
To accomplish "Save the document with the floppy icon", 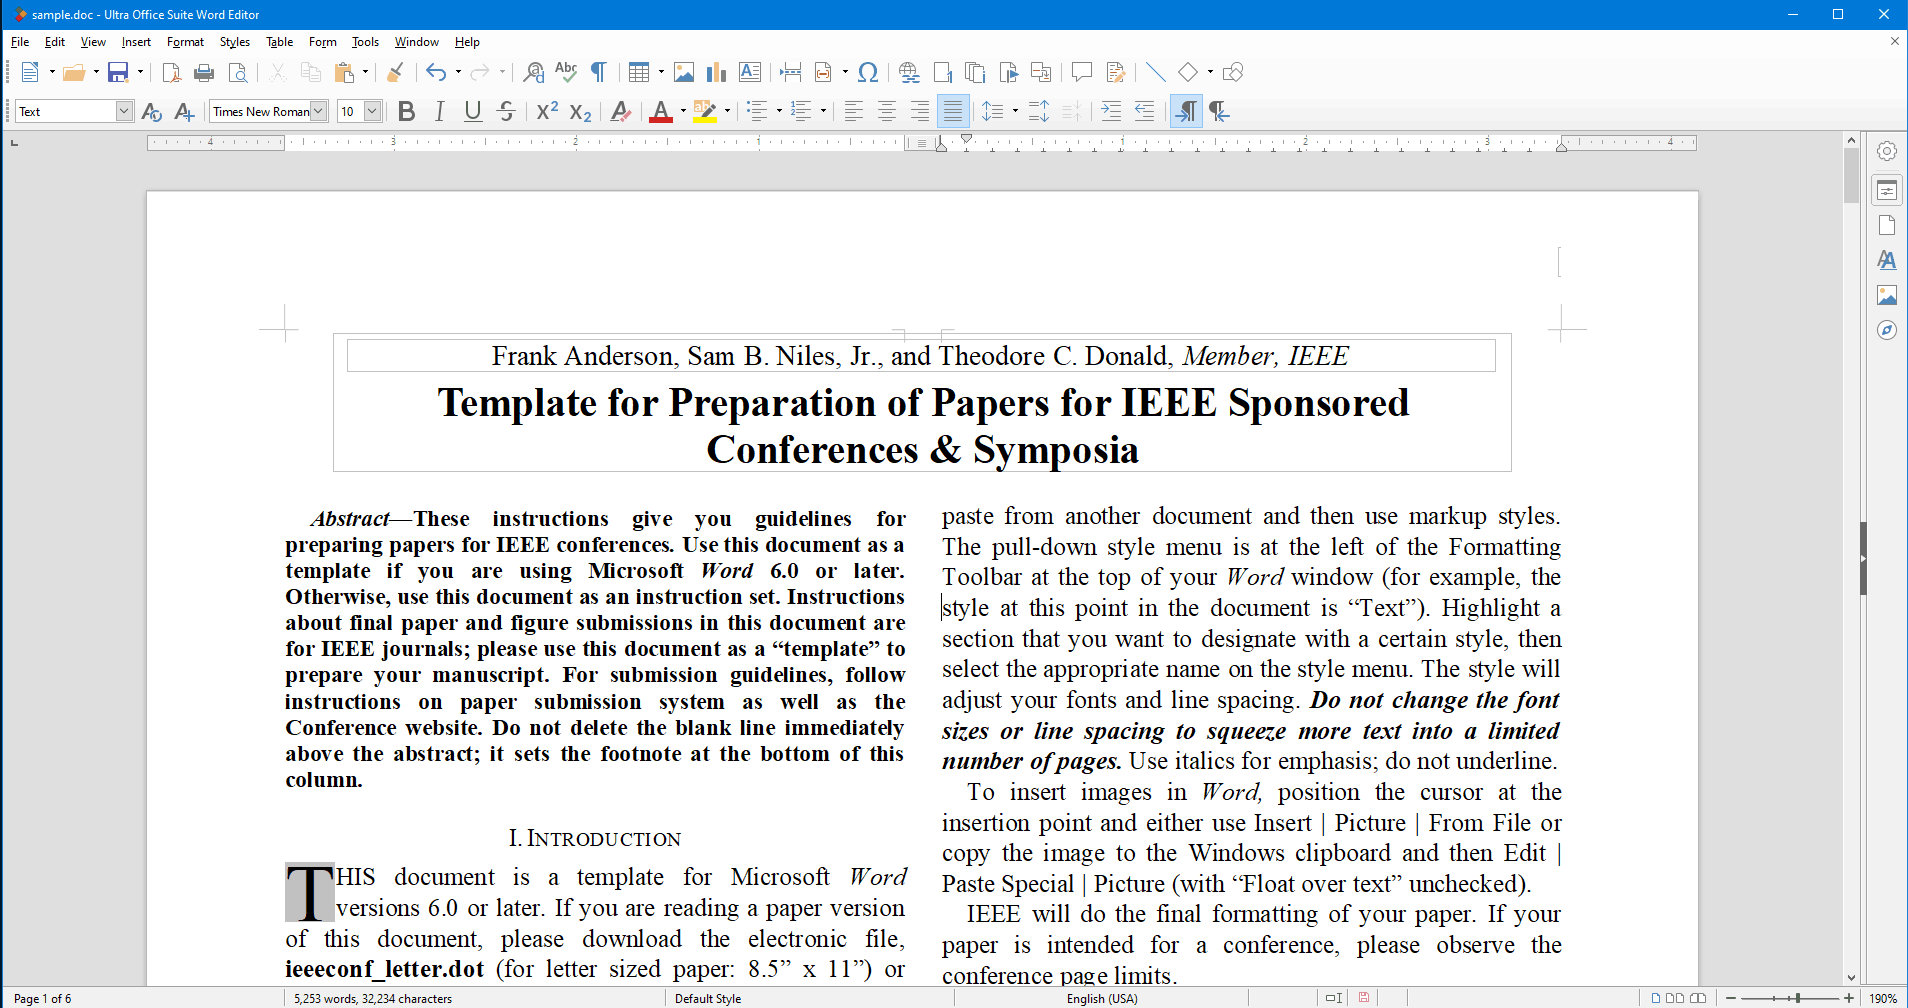I will click(118, 72).
